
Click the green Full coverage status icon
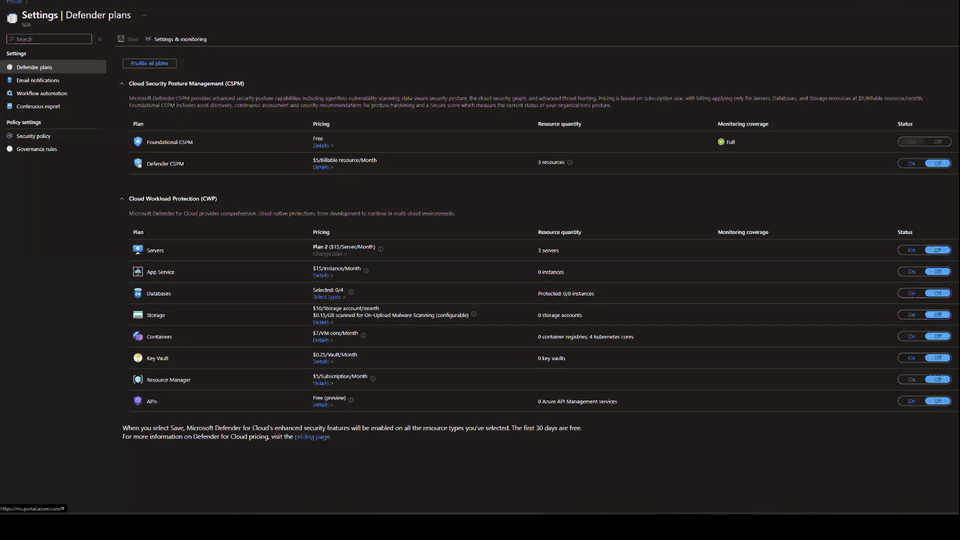pyautogui.click(x=721, y=141)
